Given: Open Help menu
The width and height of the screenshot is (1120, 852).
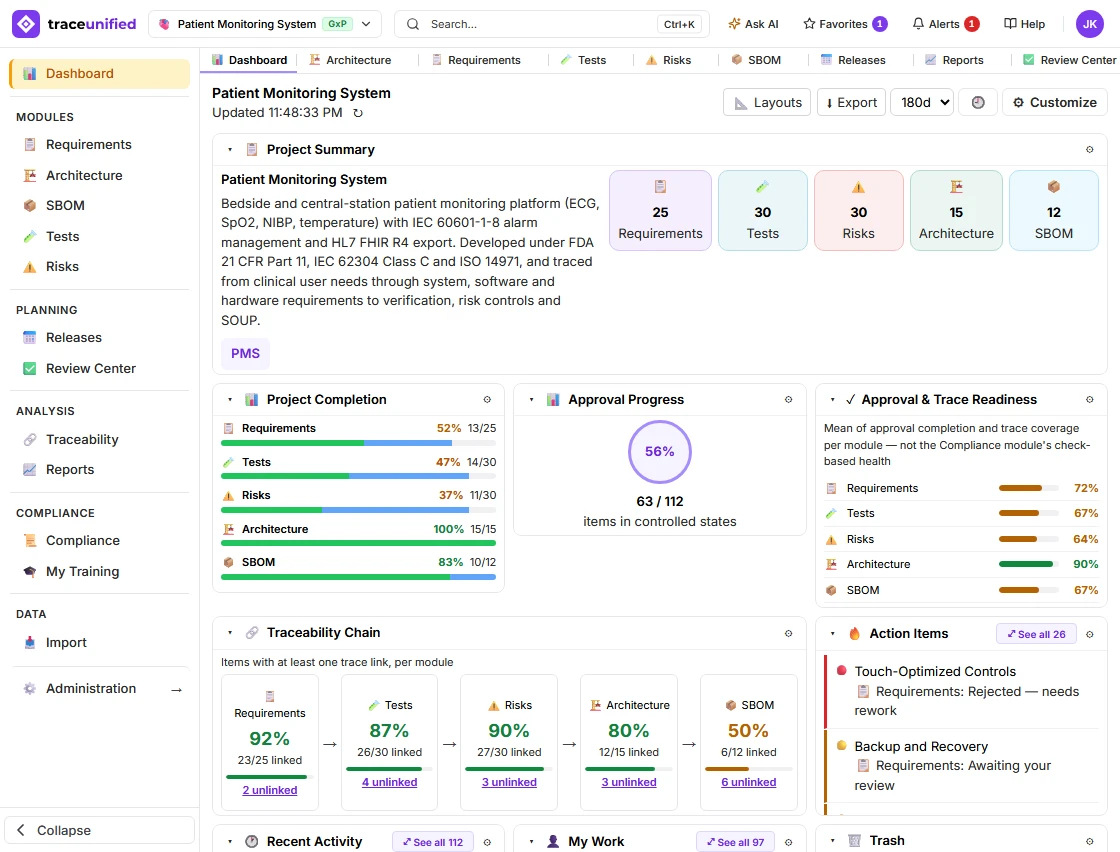Looking at the screenshot, I should coord(1024,24).
